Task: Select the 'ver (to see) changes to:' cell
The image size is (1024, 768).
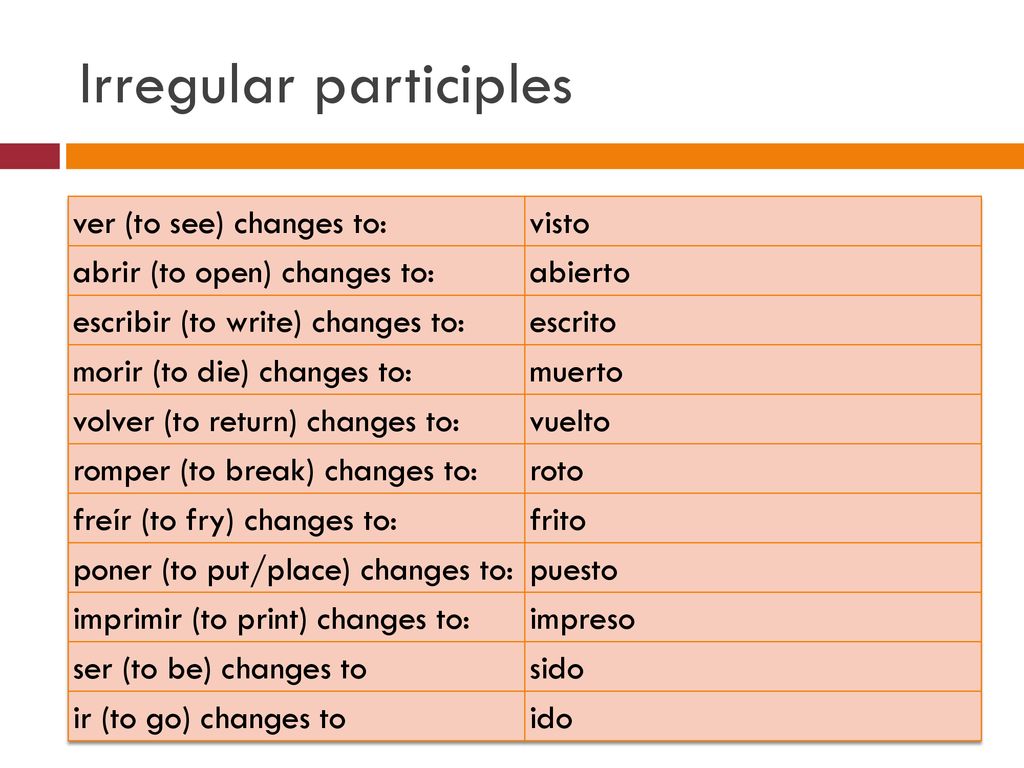Action: click(296, 221)
